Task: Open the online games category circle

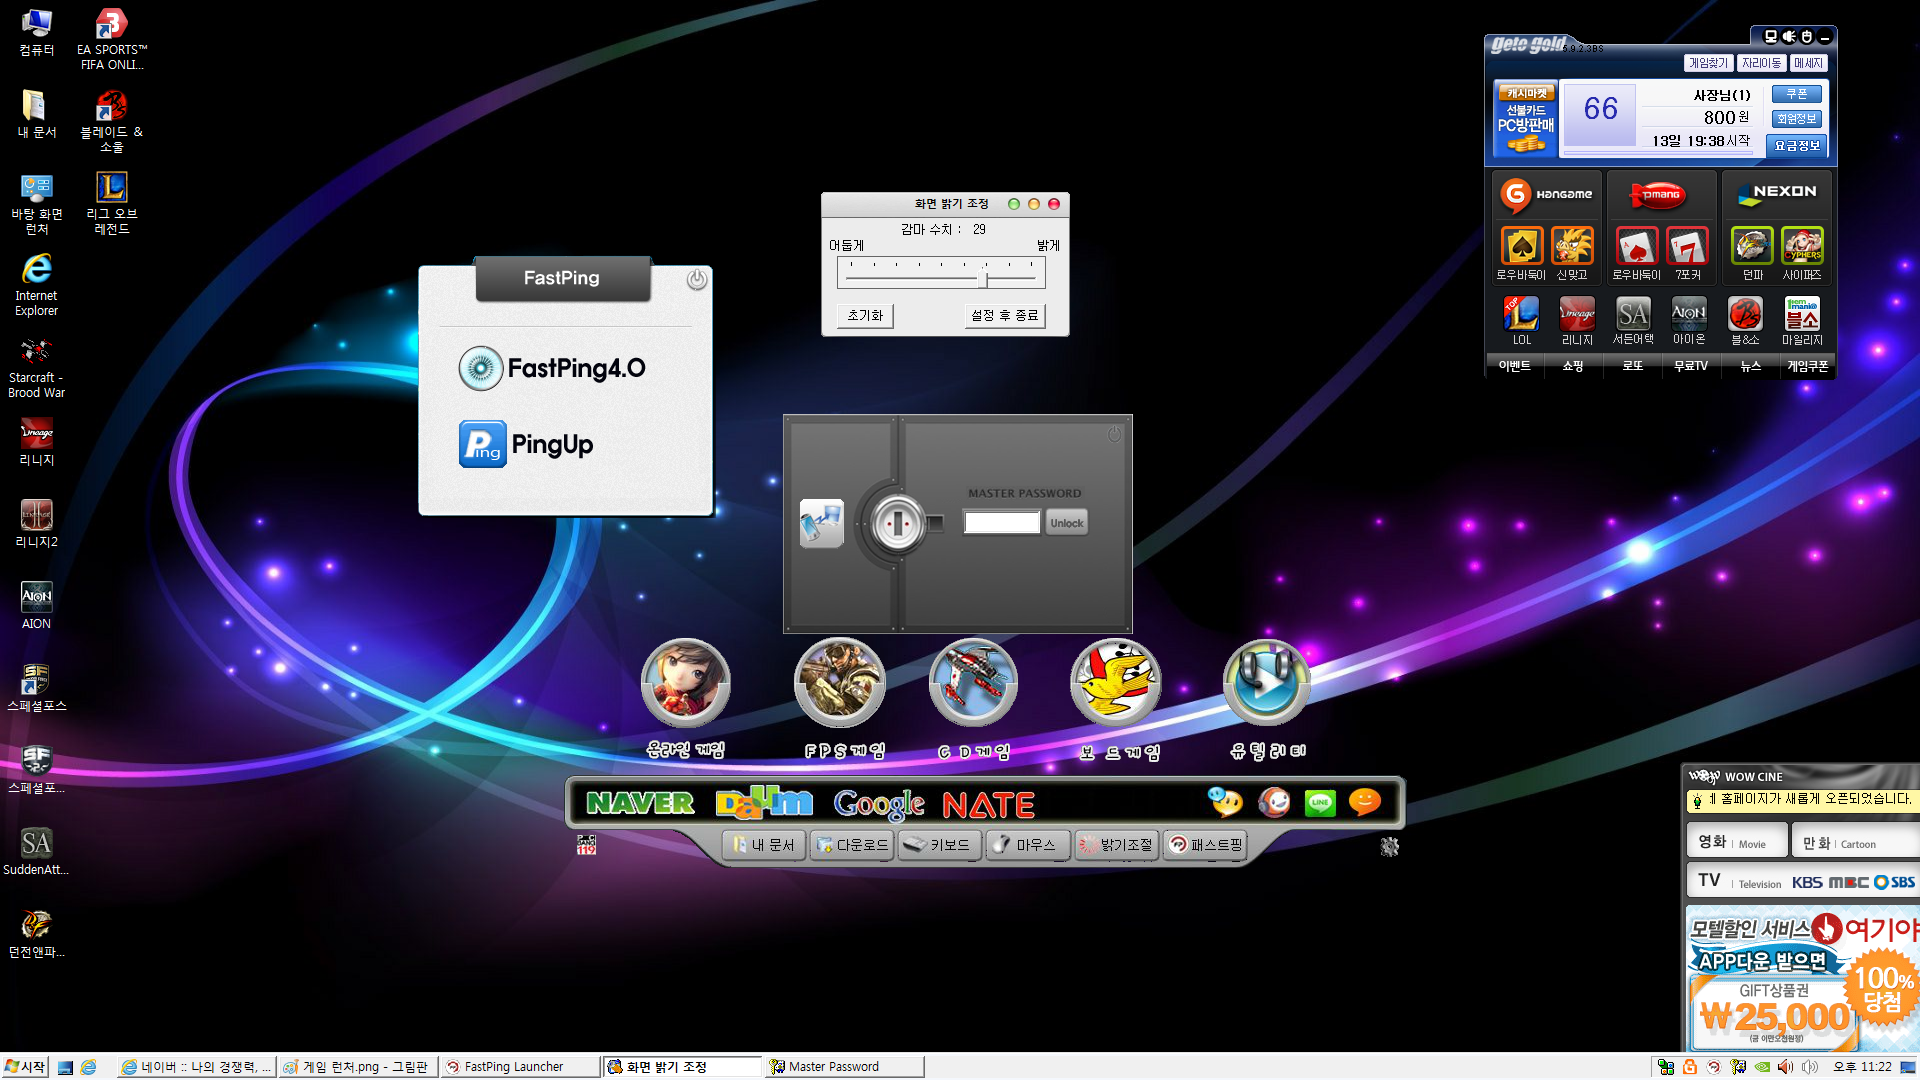Action: click(x=685, y=683)
